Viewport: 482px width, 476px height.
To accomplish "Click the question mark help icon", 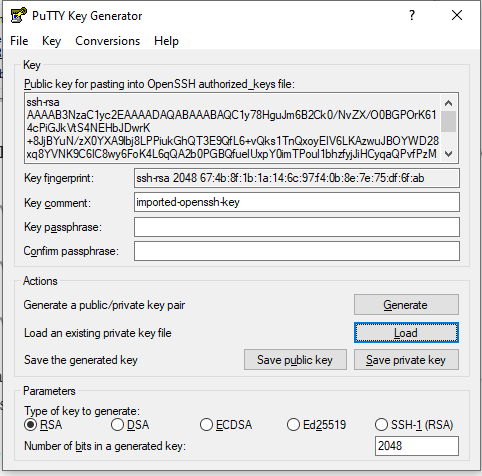I will pos(412,15).
